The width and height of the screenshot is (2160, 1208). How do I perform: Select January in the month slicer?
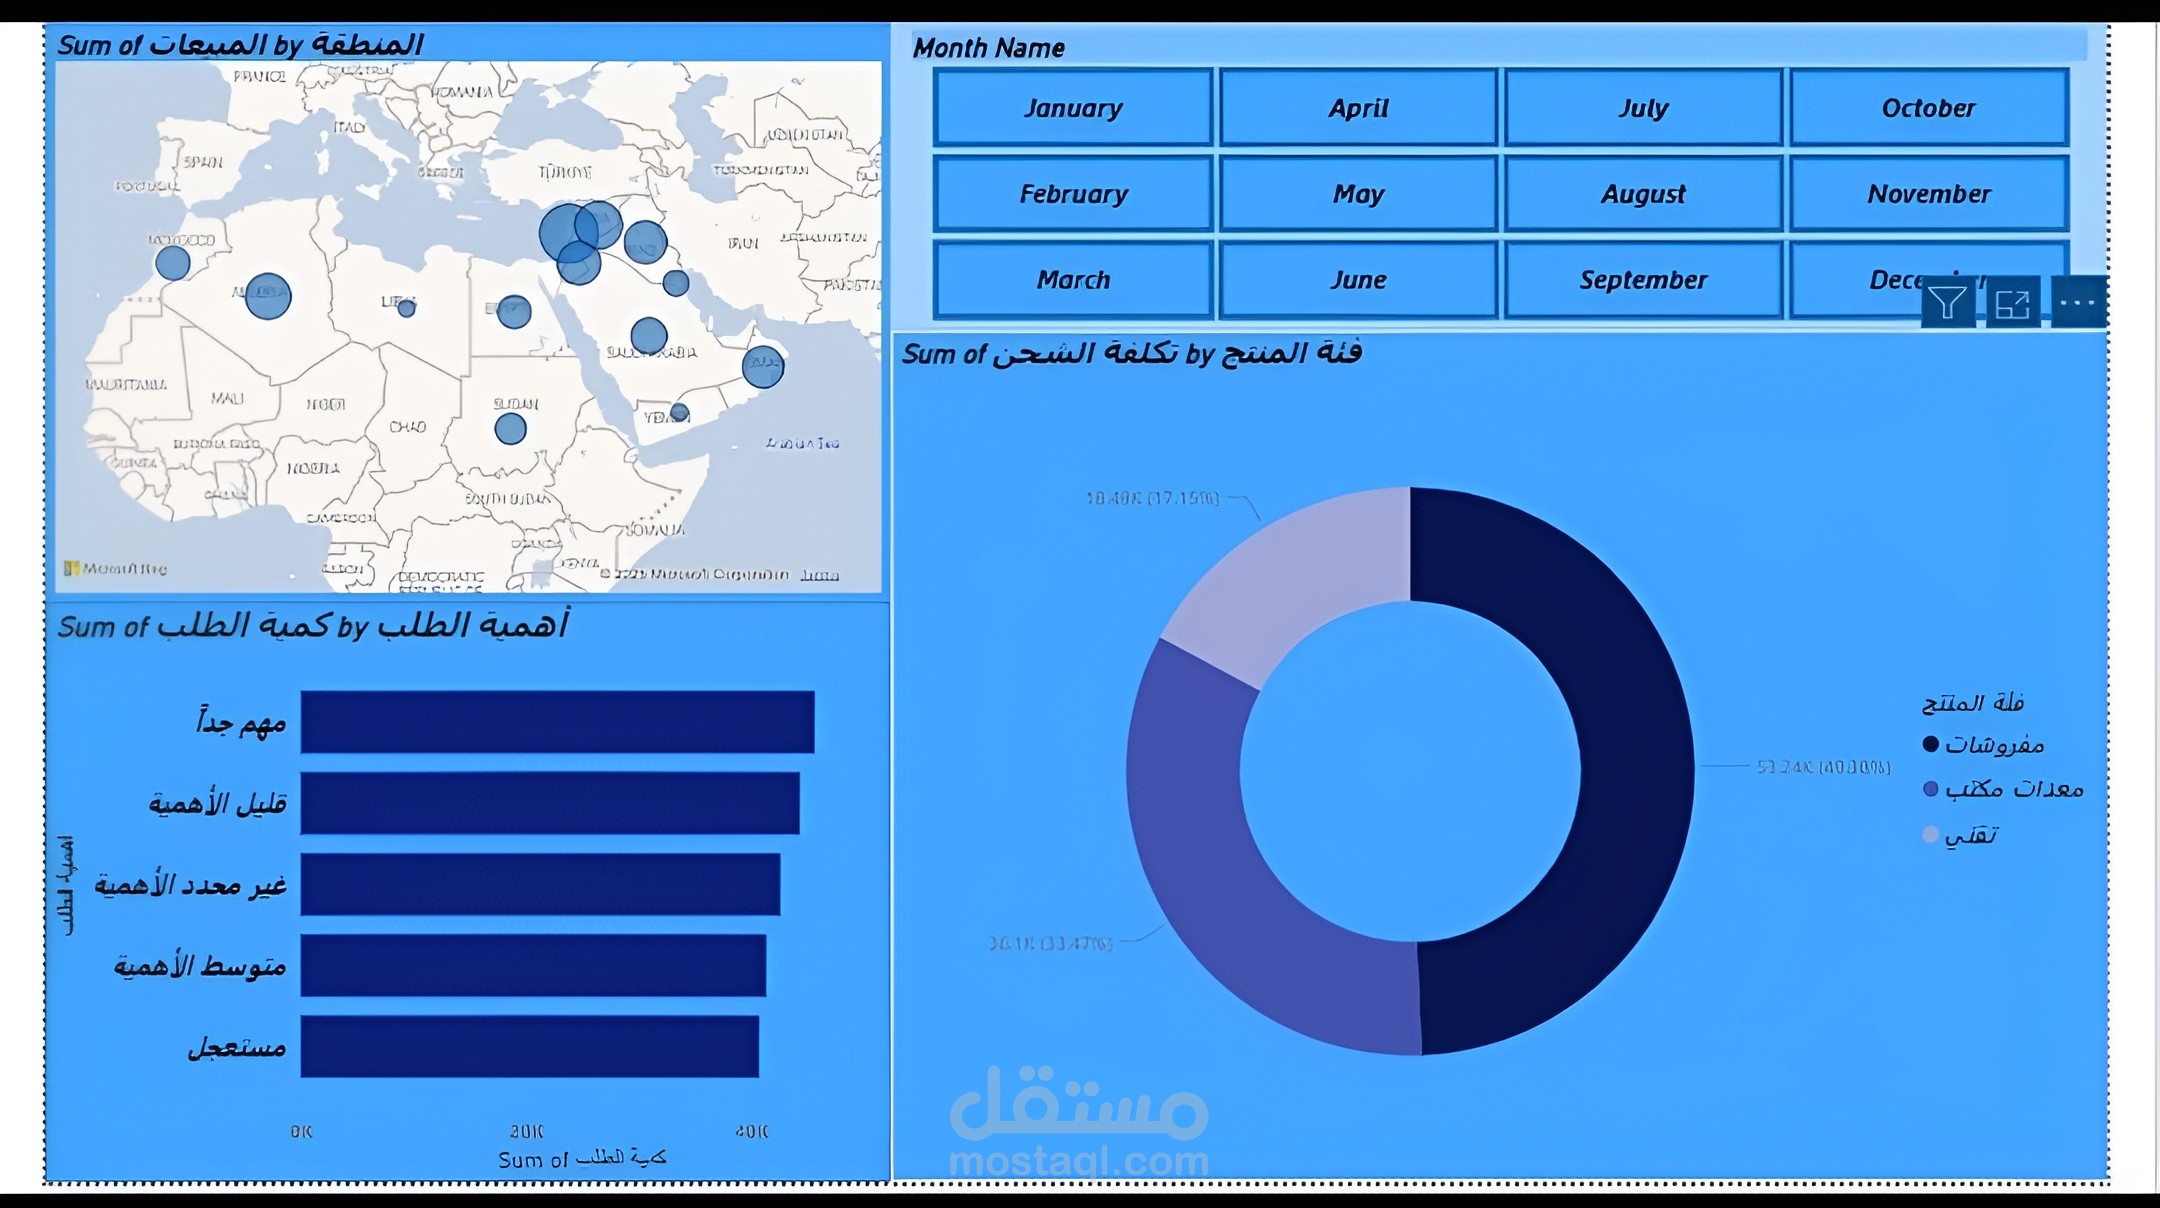tap(1073, 108)
